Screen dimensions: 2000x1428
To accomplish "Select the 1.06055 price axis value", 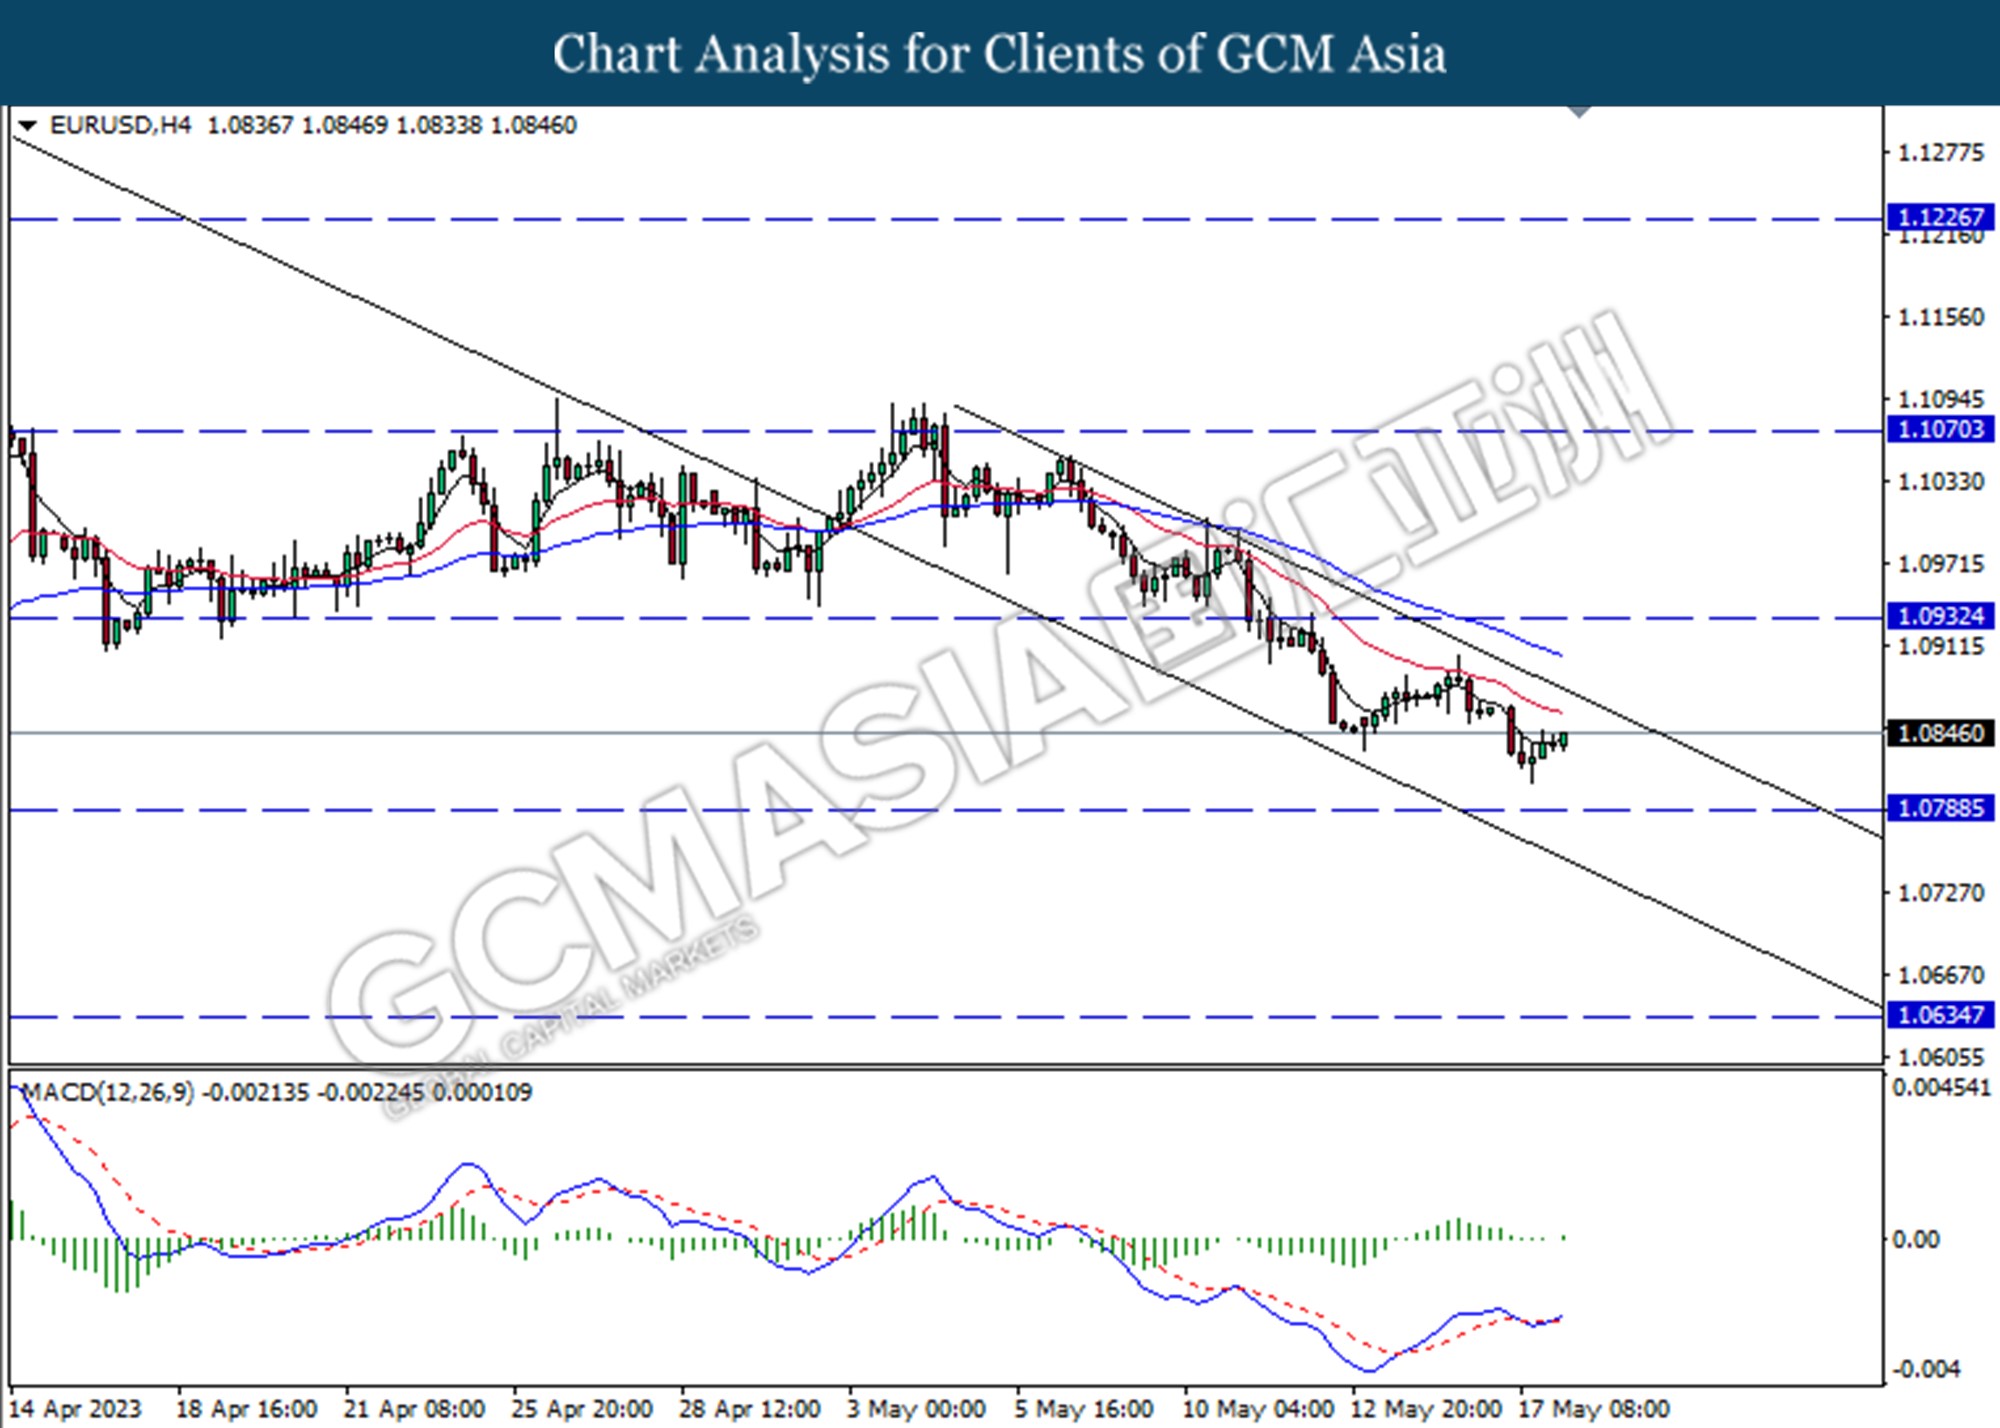I will (1940, 1057).
